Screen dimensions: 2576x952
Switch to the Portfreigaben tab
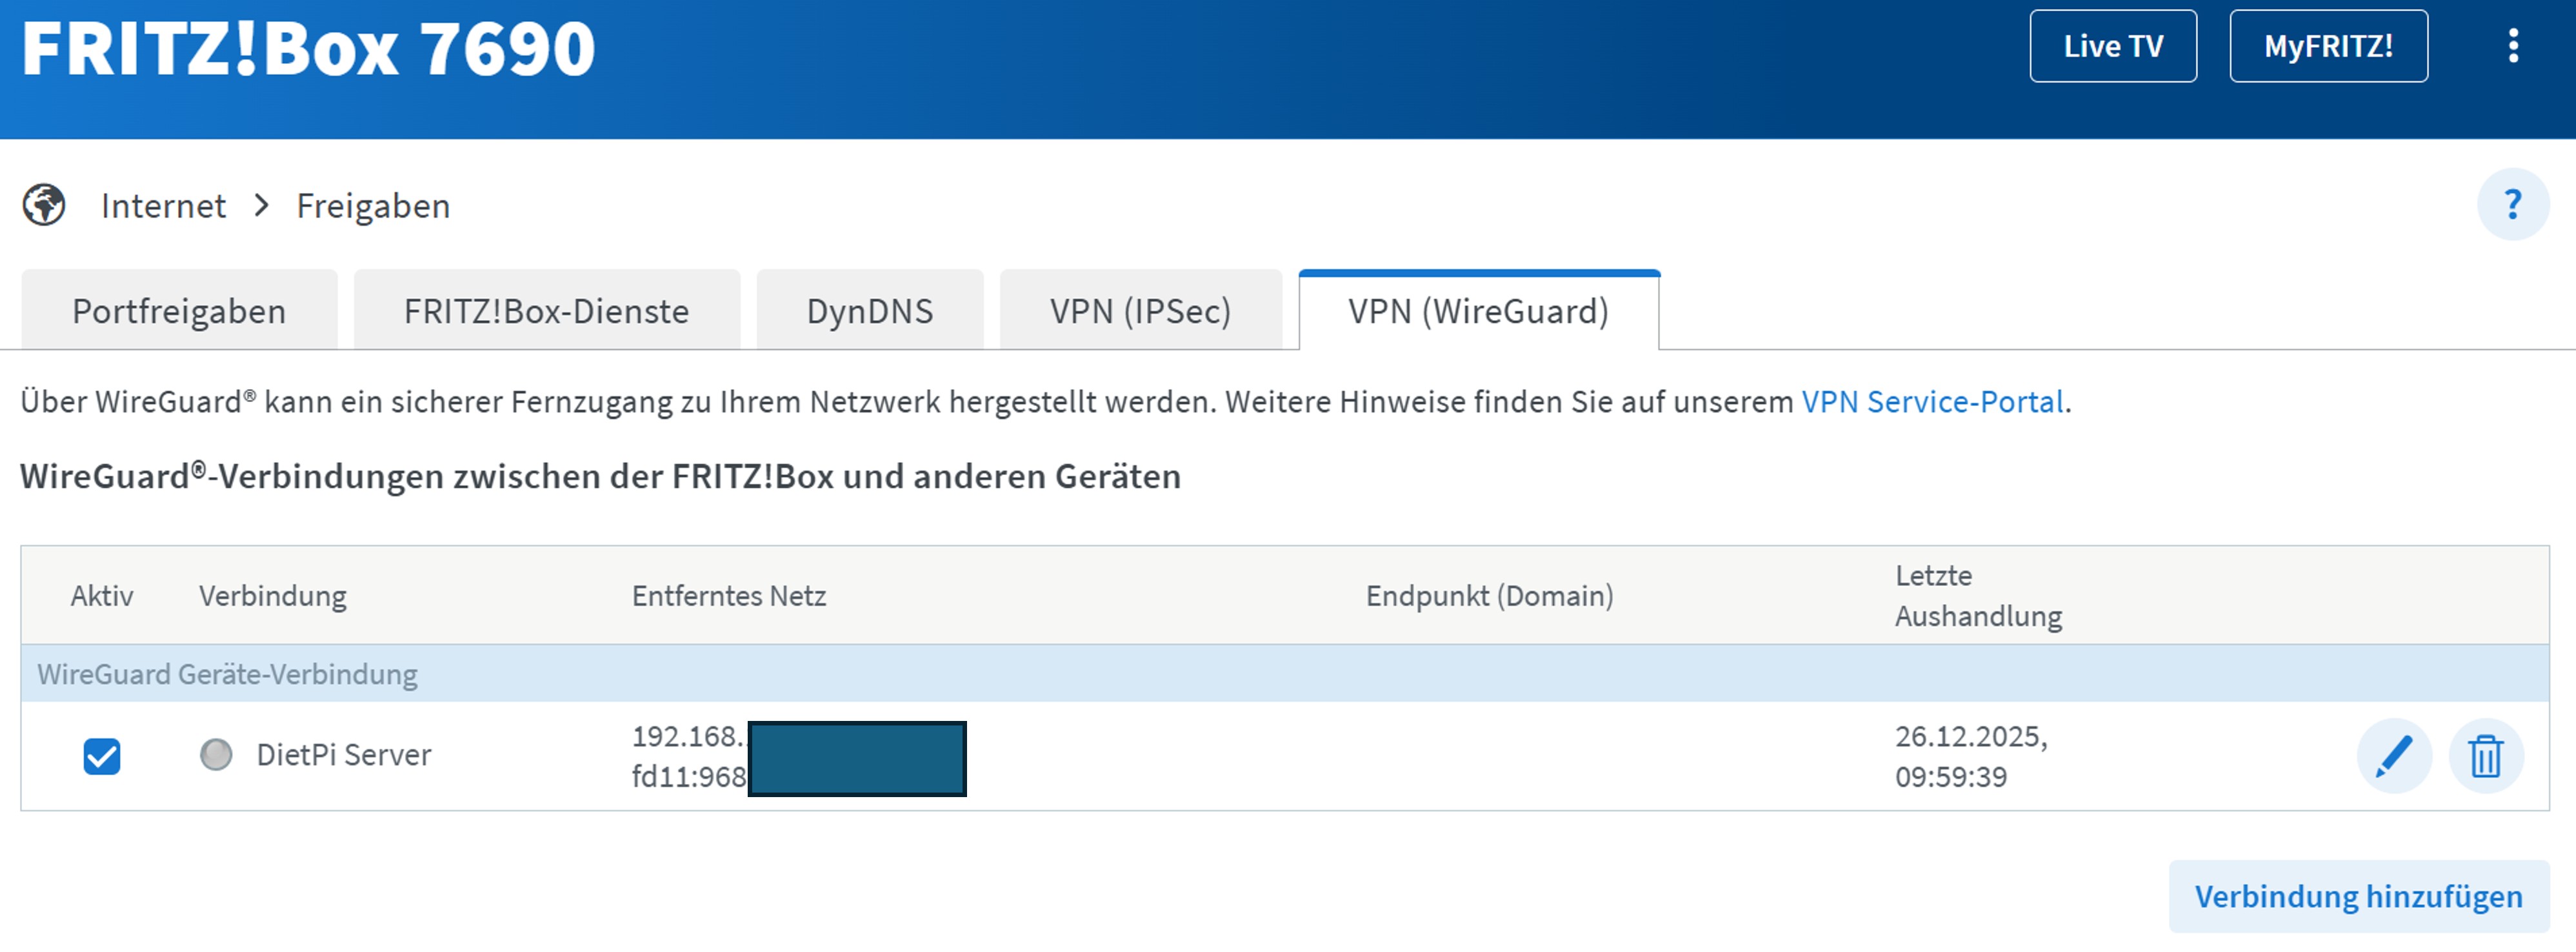(179, 311)
